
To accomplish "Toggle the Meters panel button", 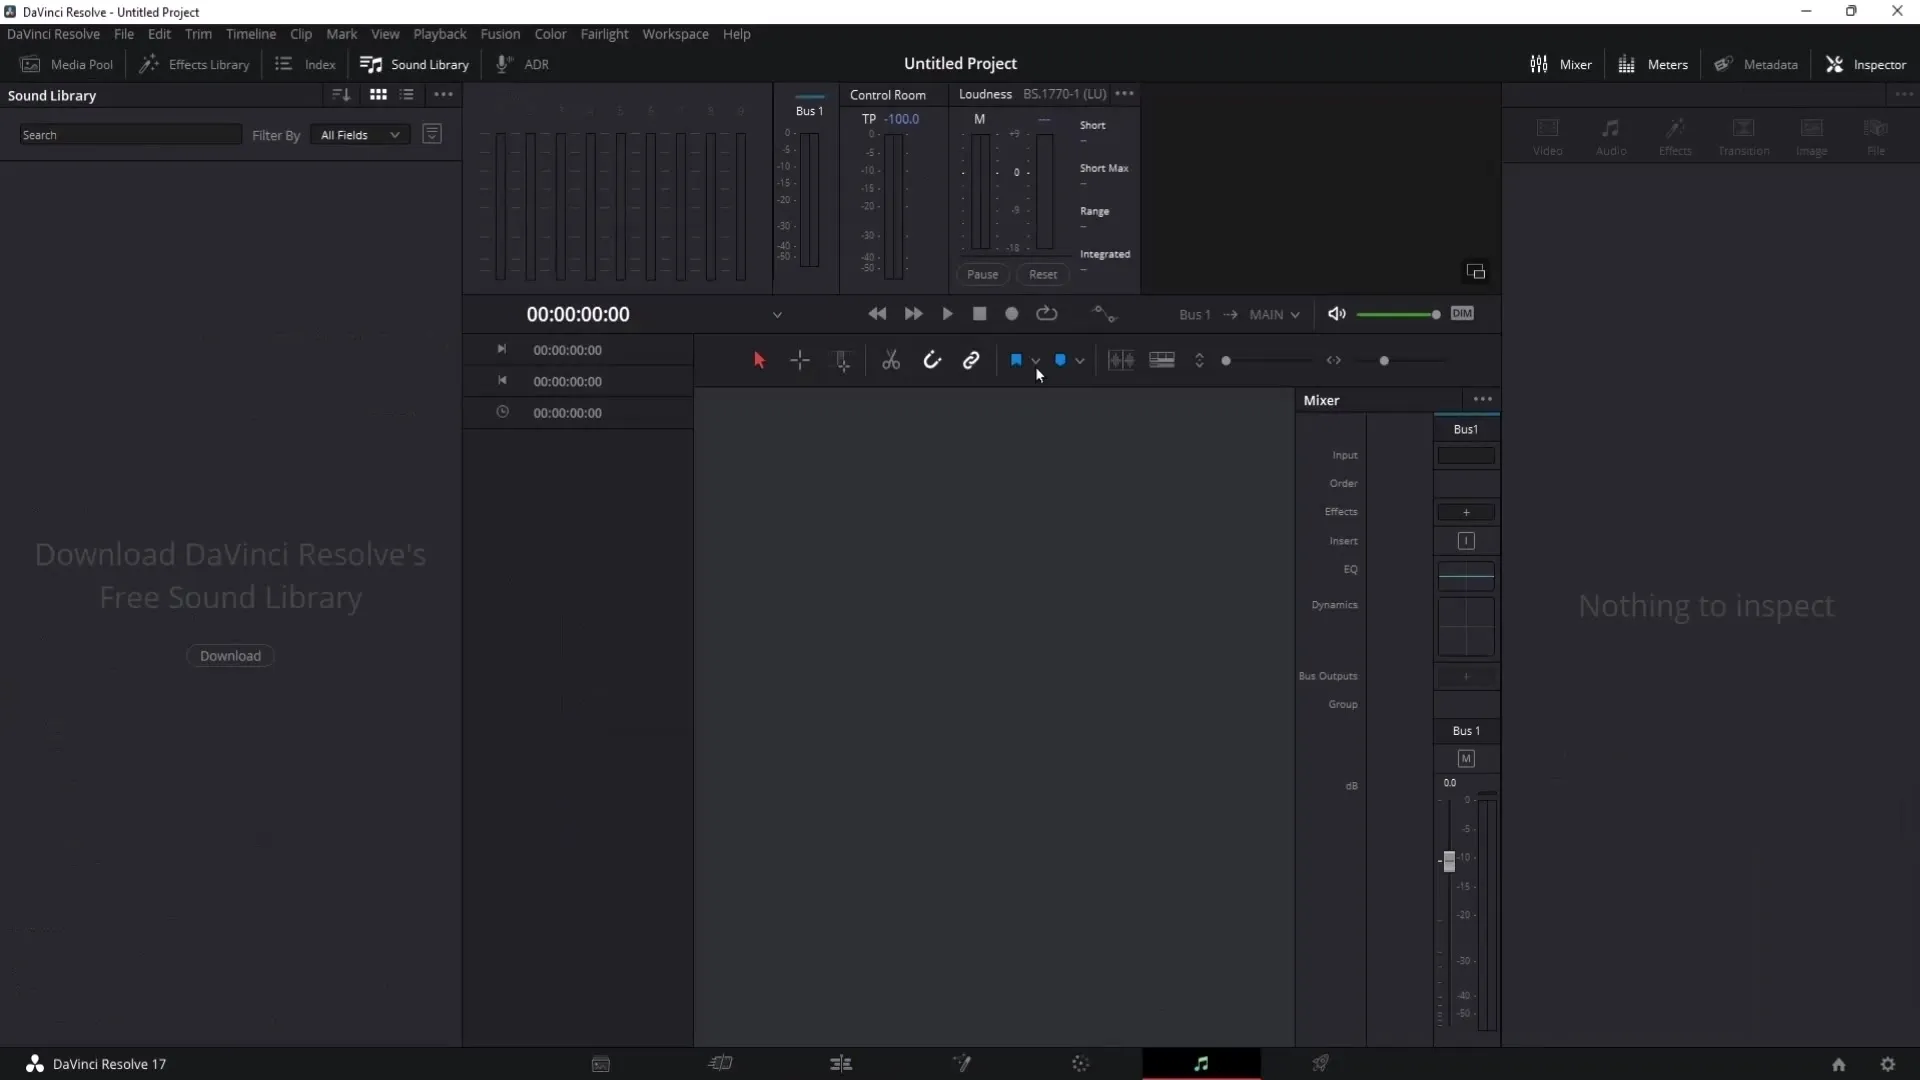I will [1653, 64].
